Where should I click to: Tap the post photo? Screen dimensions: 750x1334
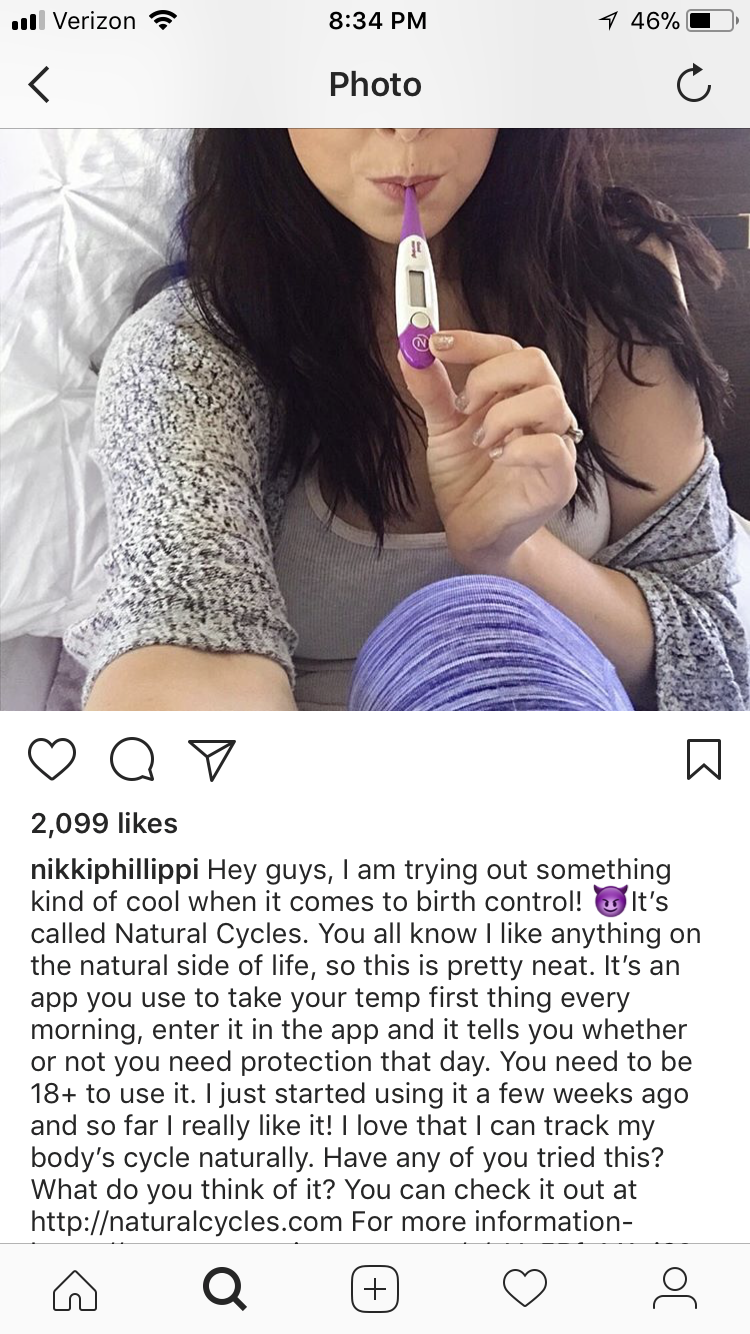[375, 419]
